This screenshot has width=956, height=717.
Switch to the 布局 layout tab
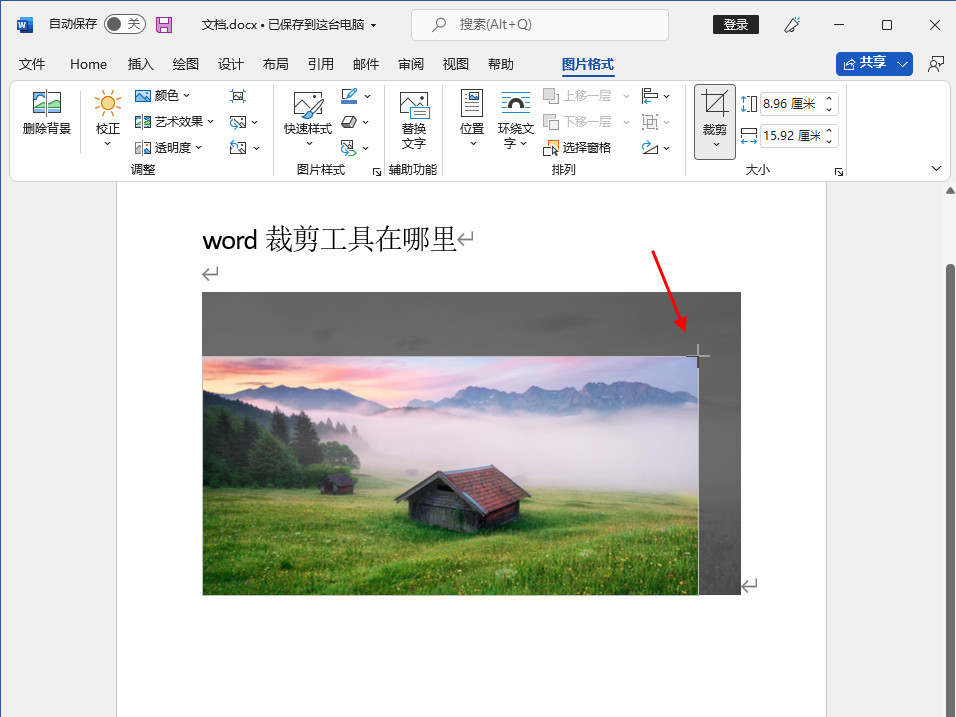point(276,64)
